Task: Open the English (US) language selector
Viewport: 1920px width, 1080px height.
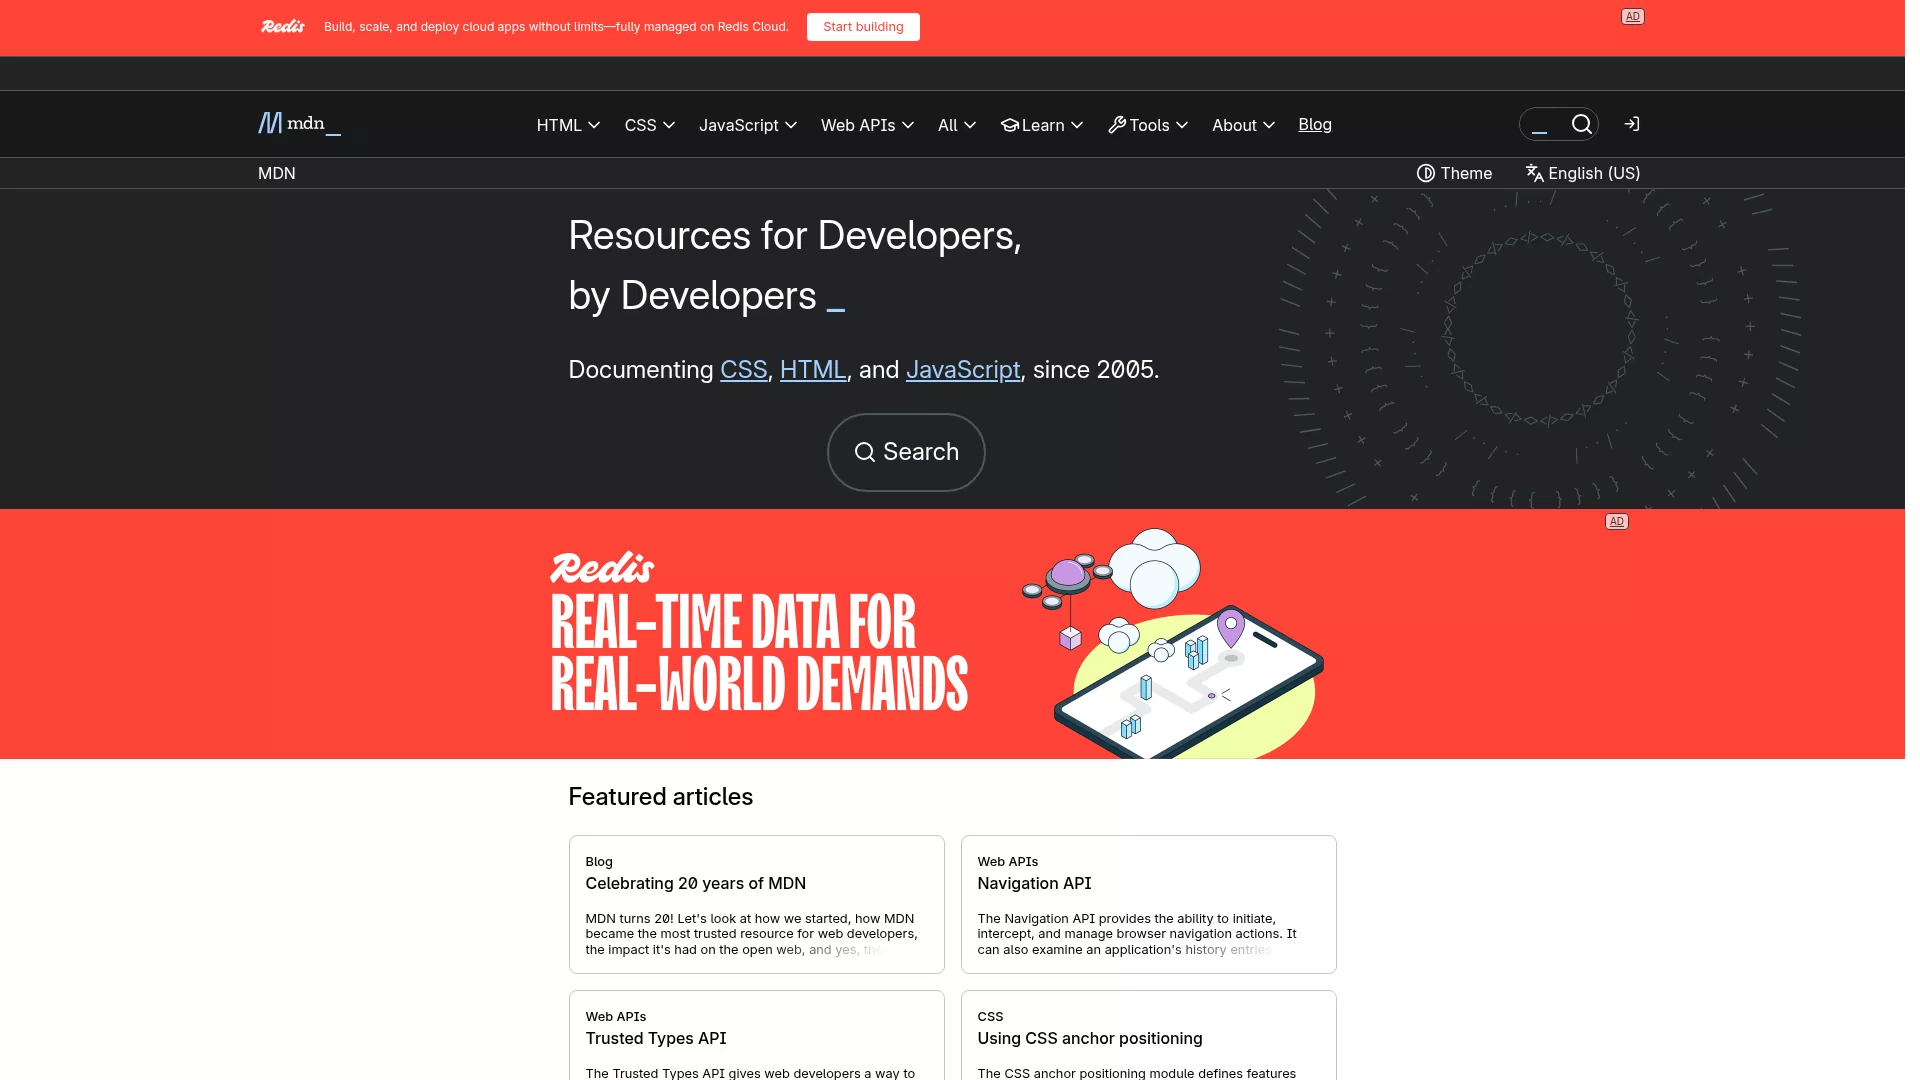Action: point(1583,173)
